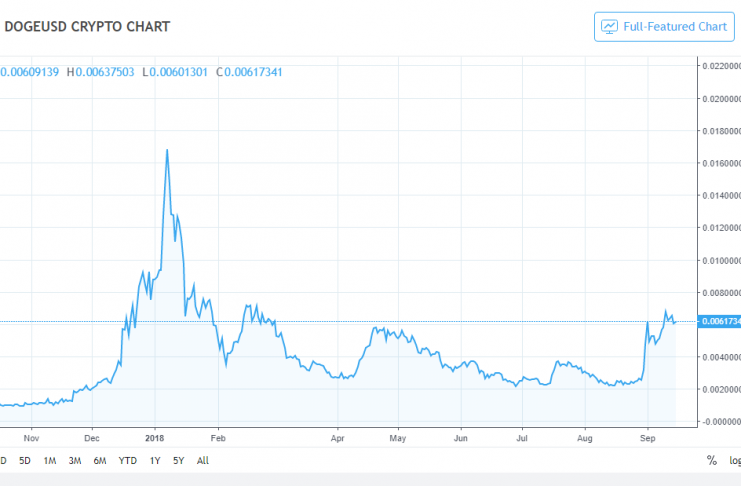Click the high value H0.00637503
The image size is (741, 486).
pyautogui.click(x=100, y=72)
